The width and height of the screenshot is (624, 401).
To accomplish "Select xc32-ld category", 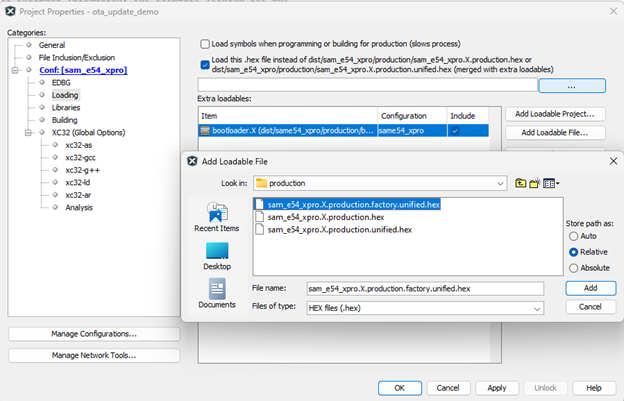I will click(78, 183).
